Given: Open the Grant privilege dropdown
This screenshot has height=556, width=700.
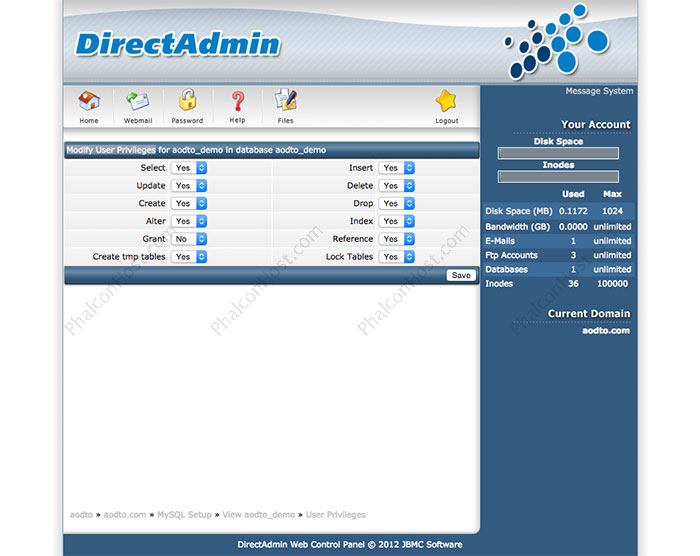Looking at the screenshot, I should click(x=189, y=239).
